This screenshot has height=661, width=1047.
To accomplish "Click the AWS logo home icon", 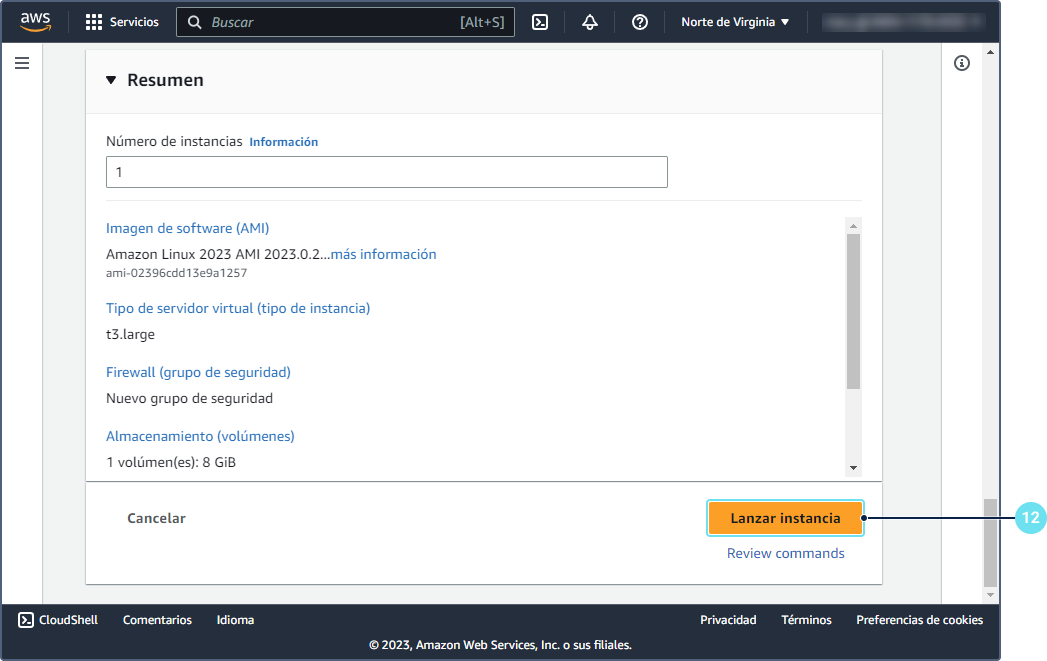I will [x=35, y=22].
